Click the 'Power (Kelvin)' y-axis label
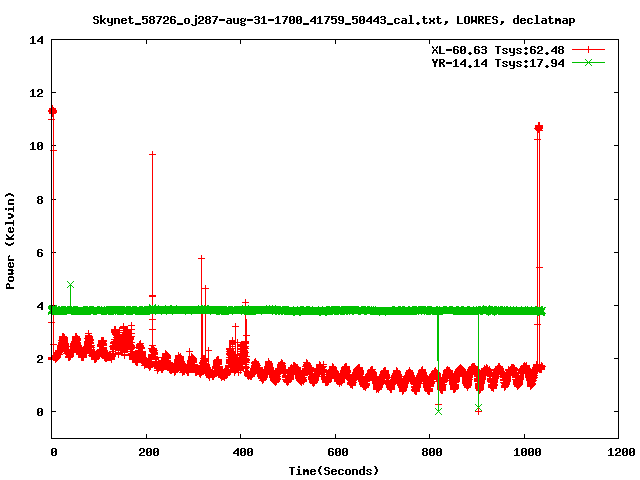Viewport: 640px width, 480px height. click(10, 241)
